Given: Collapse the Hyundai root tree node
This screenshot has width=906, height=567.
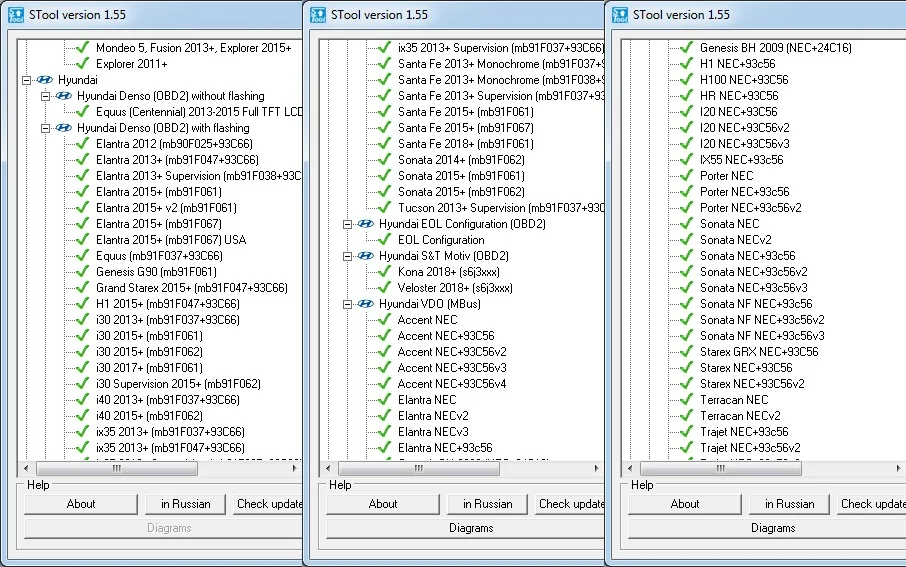Looking at the screenshot, I should [x=27, y=80].
